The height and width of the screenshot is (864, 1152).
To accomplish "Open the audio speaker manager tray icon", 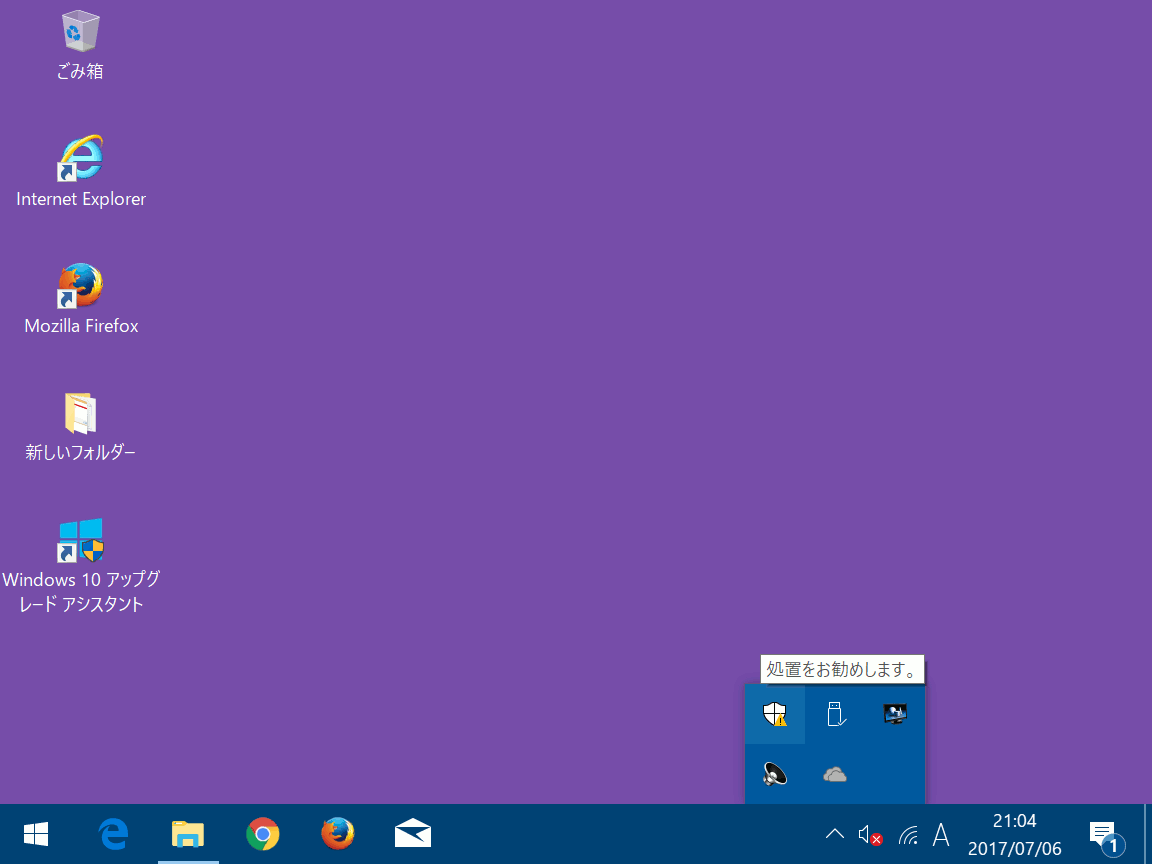I will click(774, 774).
